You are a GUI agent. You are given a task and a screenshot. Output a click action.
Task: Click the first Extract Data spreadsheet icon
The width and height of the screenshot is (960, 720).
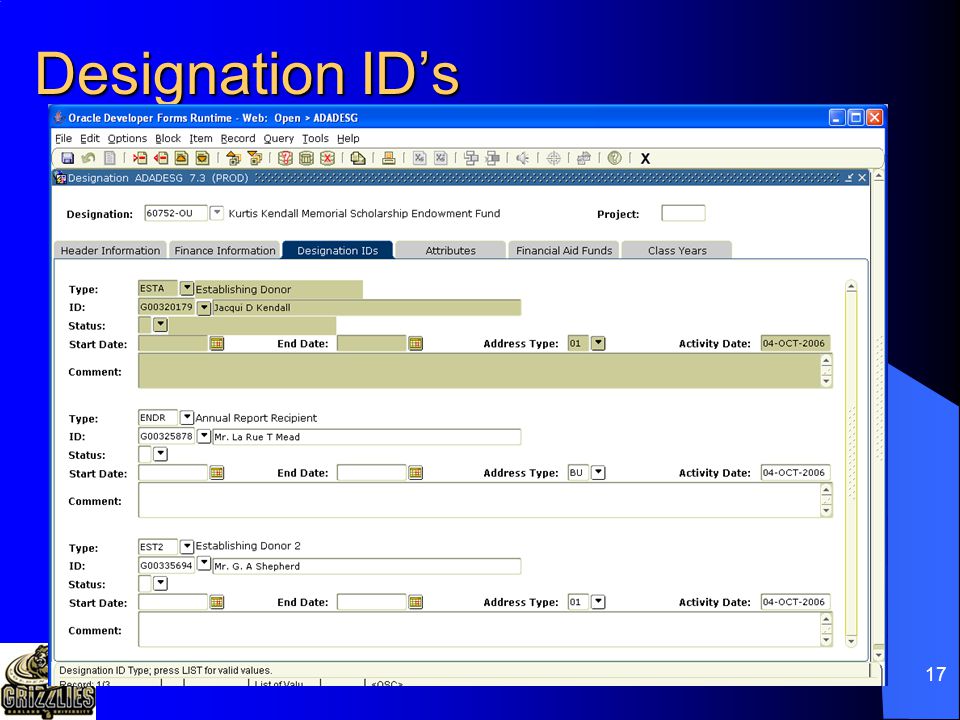click(419, 158)
